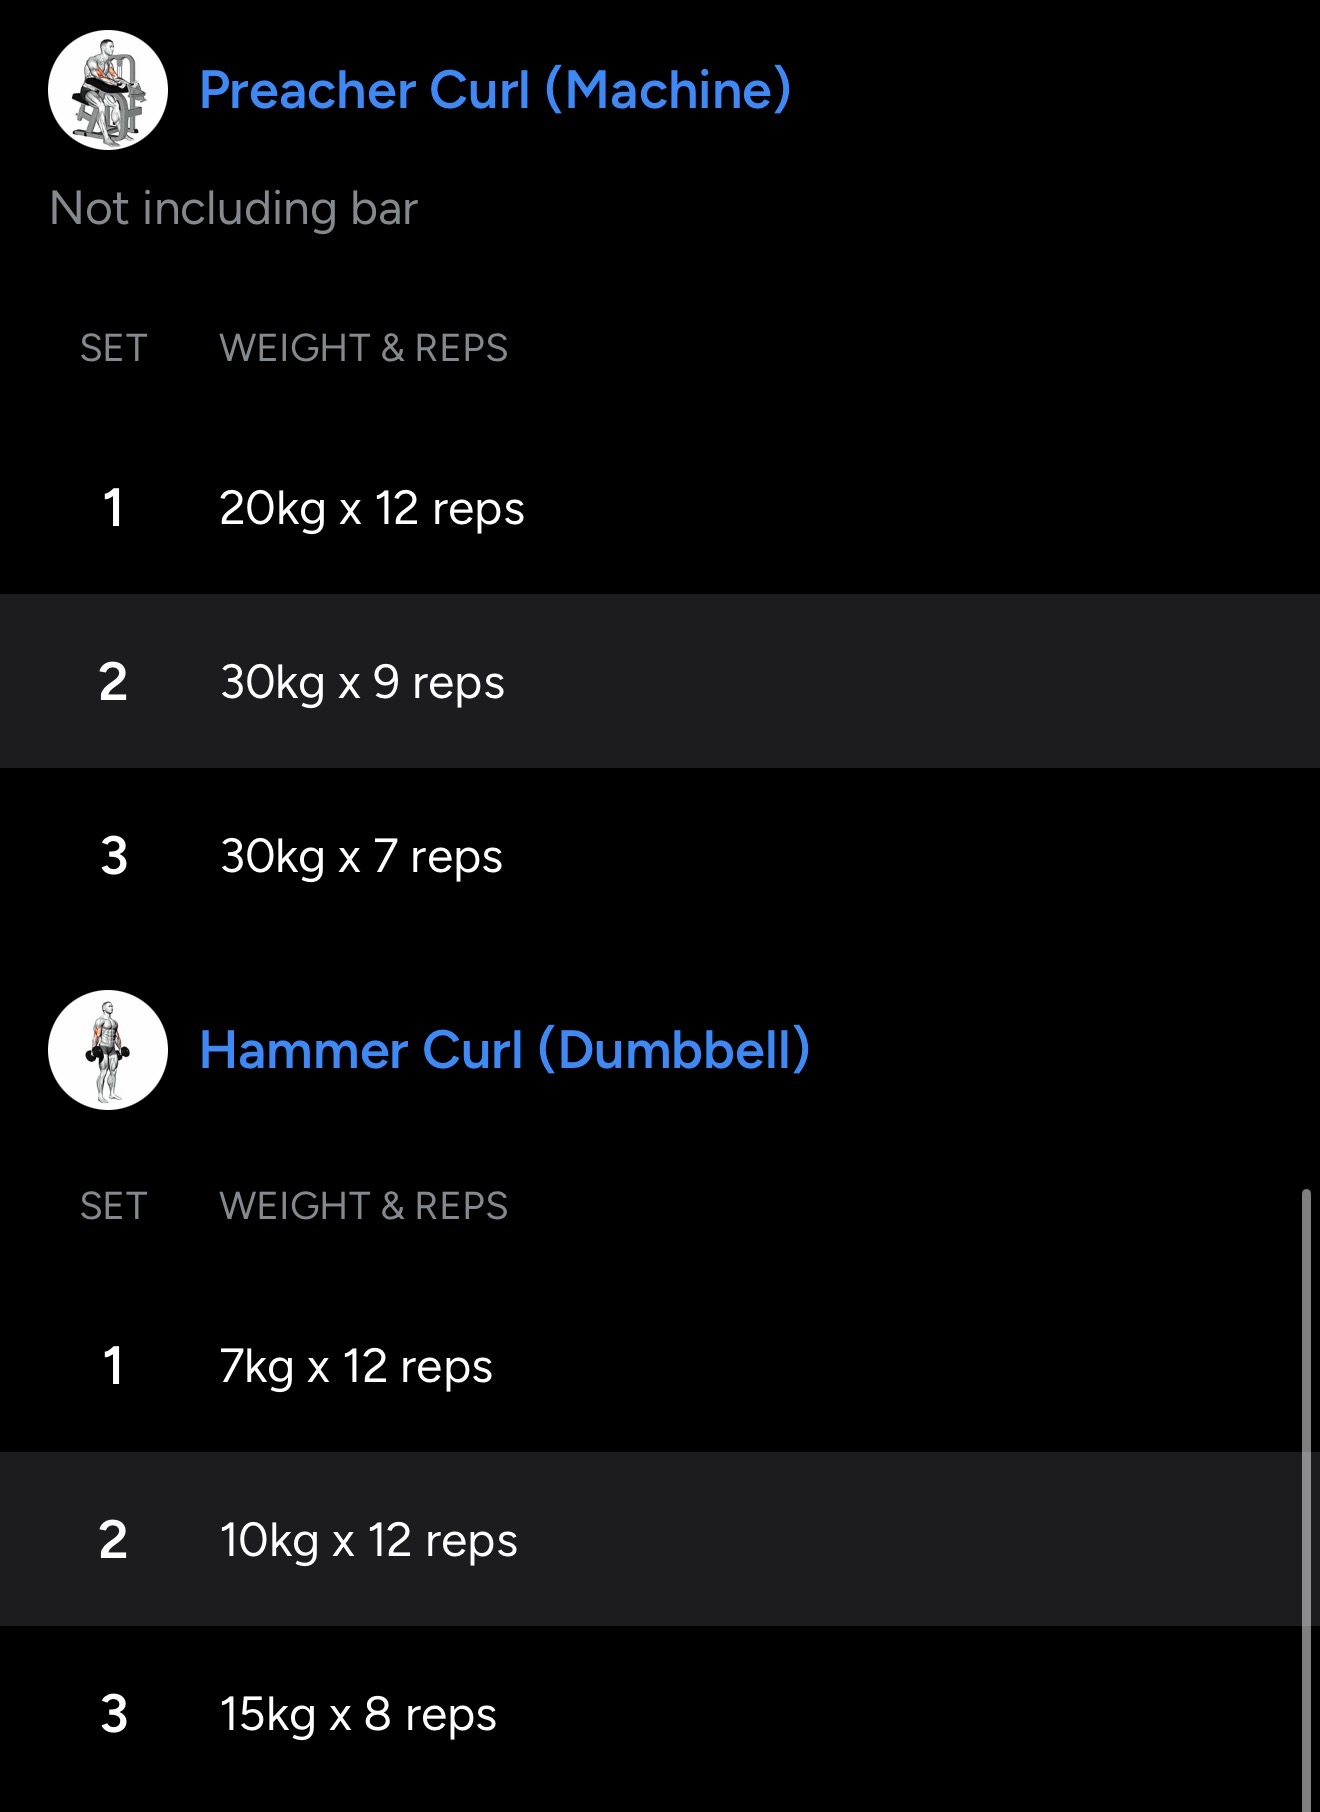Screen dimensions: 1320x1812
Task: Tap the 30kg x 9 reps entry
Action: 362,682
